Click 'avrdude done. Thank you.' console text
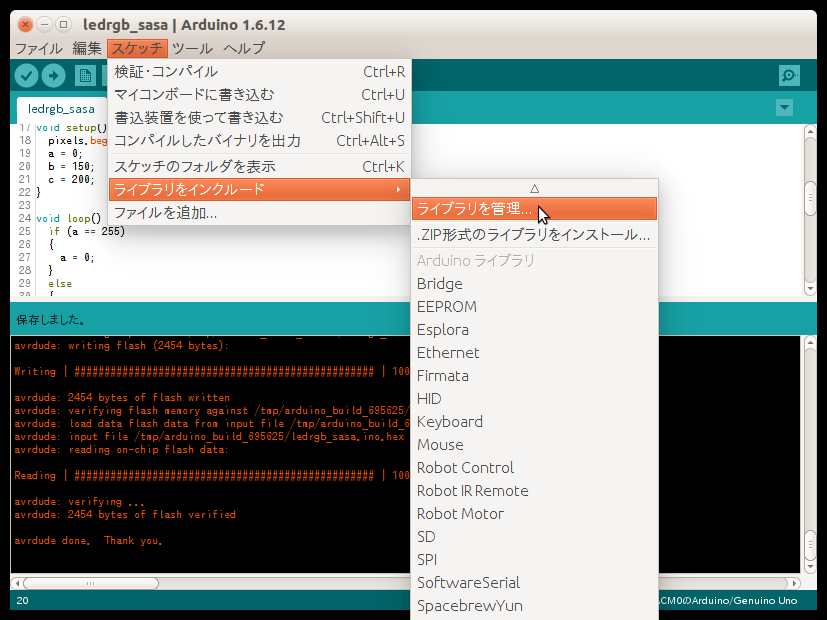This screenshot has width=827, height=620. click(89, 541)
